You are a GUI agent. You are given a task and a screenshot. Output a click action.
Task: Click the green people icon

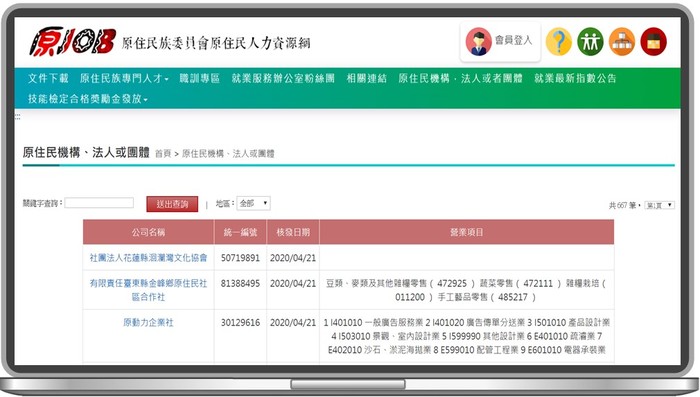[x=590, y=41]
